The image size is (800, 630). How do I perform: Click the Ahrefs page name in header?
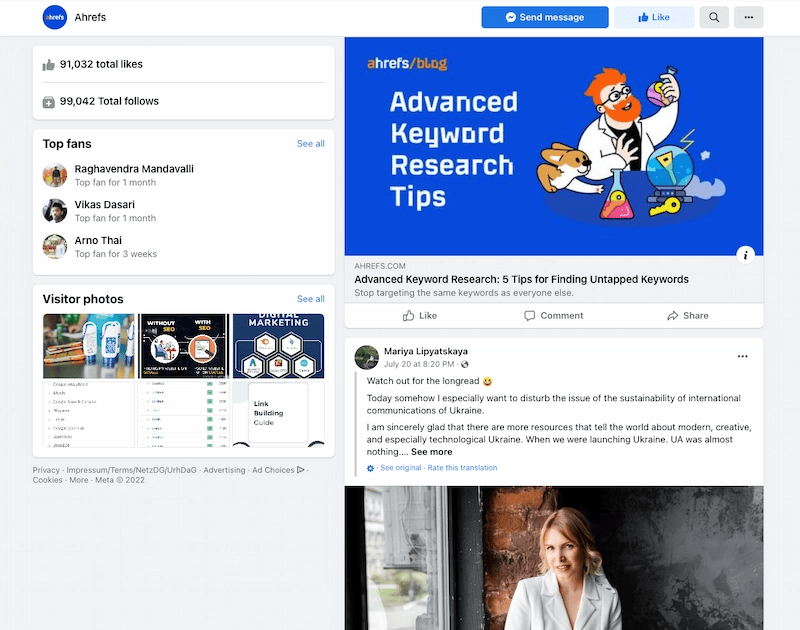[90, 17]
